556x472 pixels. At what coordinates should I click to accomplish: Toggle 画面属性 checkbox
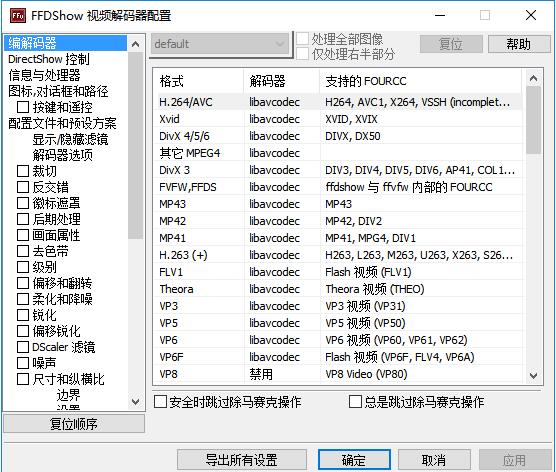(23, 235)
